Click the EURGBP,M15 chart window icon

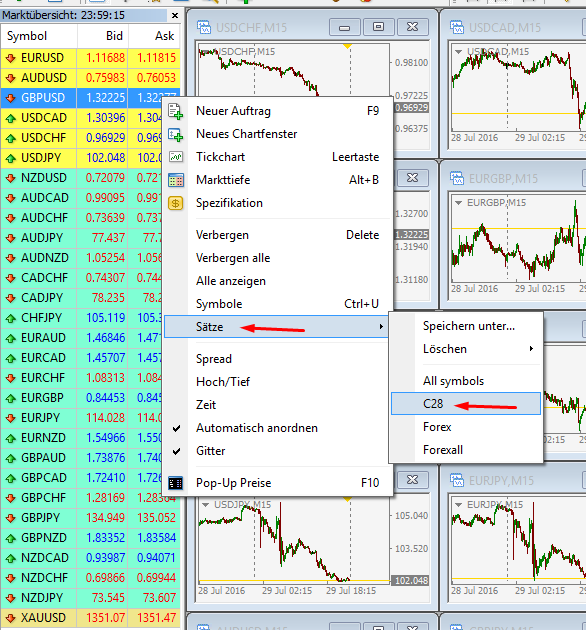[457, 178]
